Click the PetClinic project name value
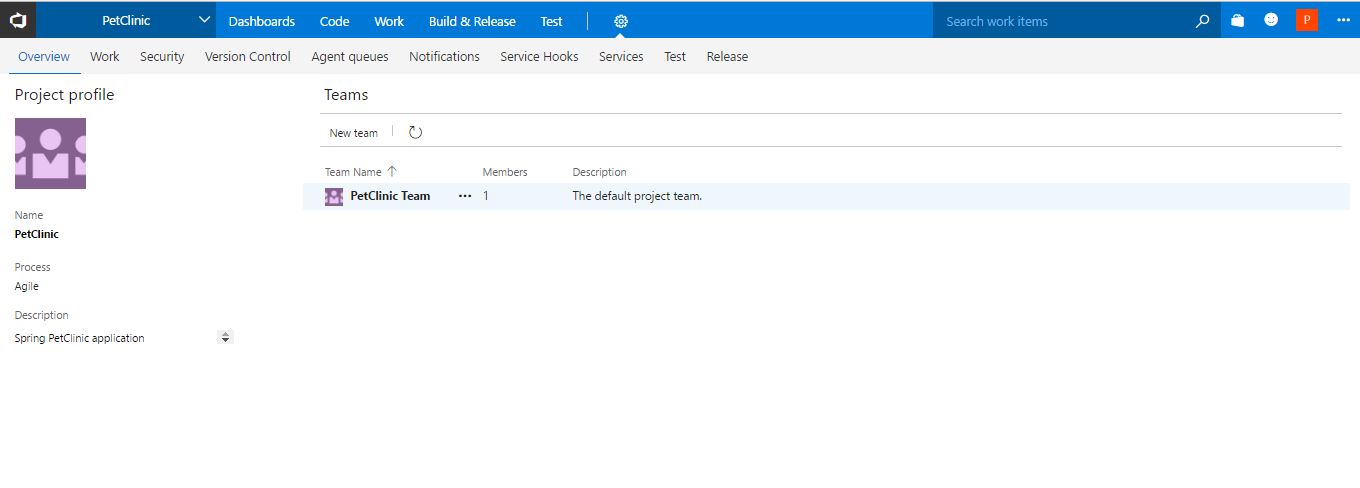 pyautogui.click(x=37, y=234)
